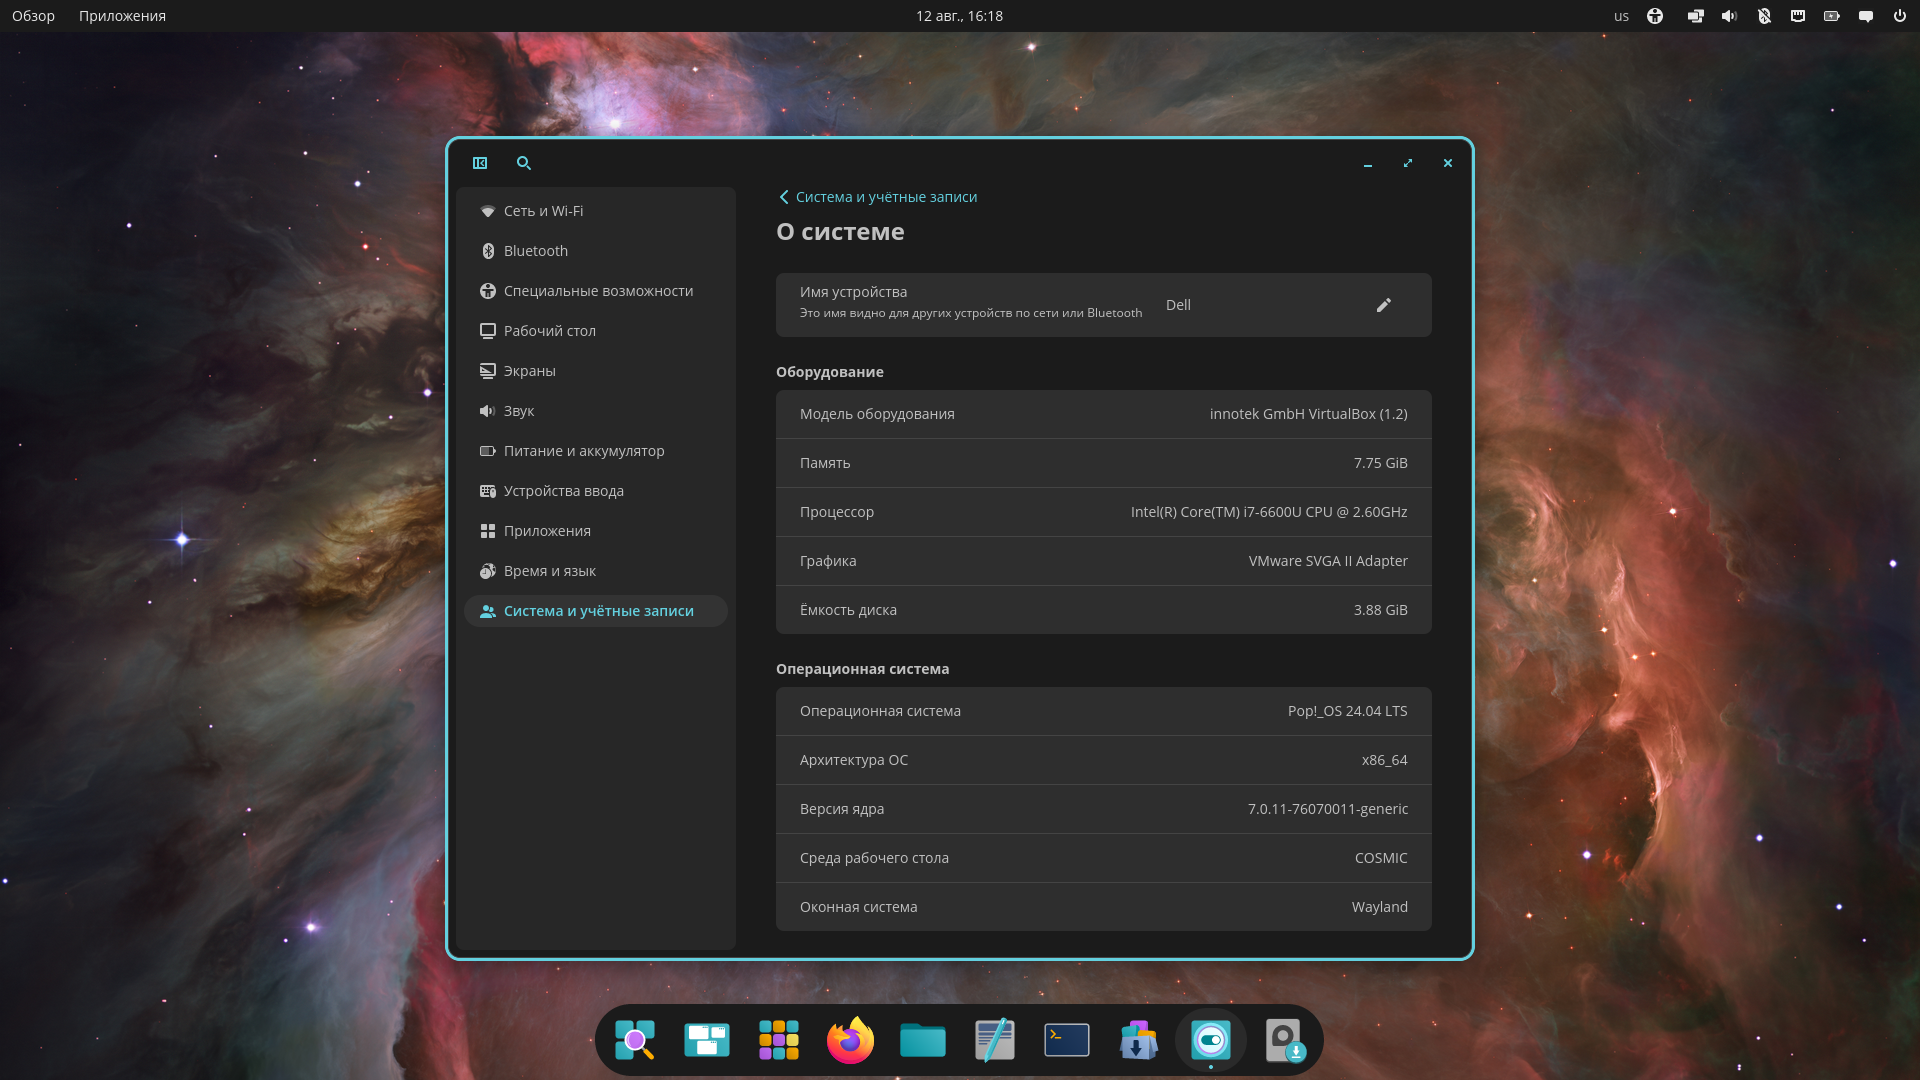Click the 'Intel(R) Core(TM) i7-6600U' processor value
The height and width of the screenshot is (1080, 1920).
click(x=1269, y=512)
